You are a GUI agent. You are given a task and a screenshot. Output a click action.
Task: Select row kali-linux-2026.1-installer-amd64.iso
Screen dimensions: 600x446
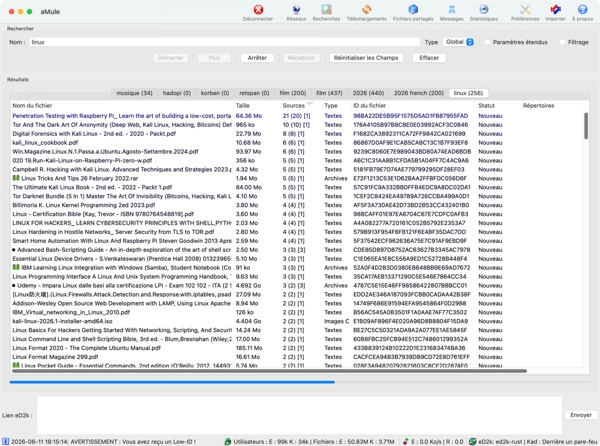(x=297, y=321)
